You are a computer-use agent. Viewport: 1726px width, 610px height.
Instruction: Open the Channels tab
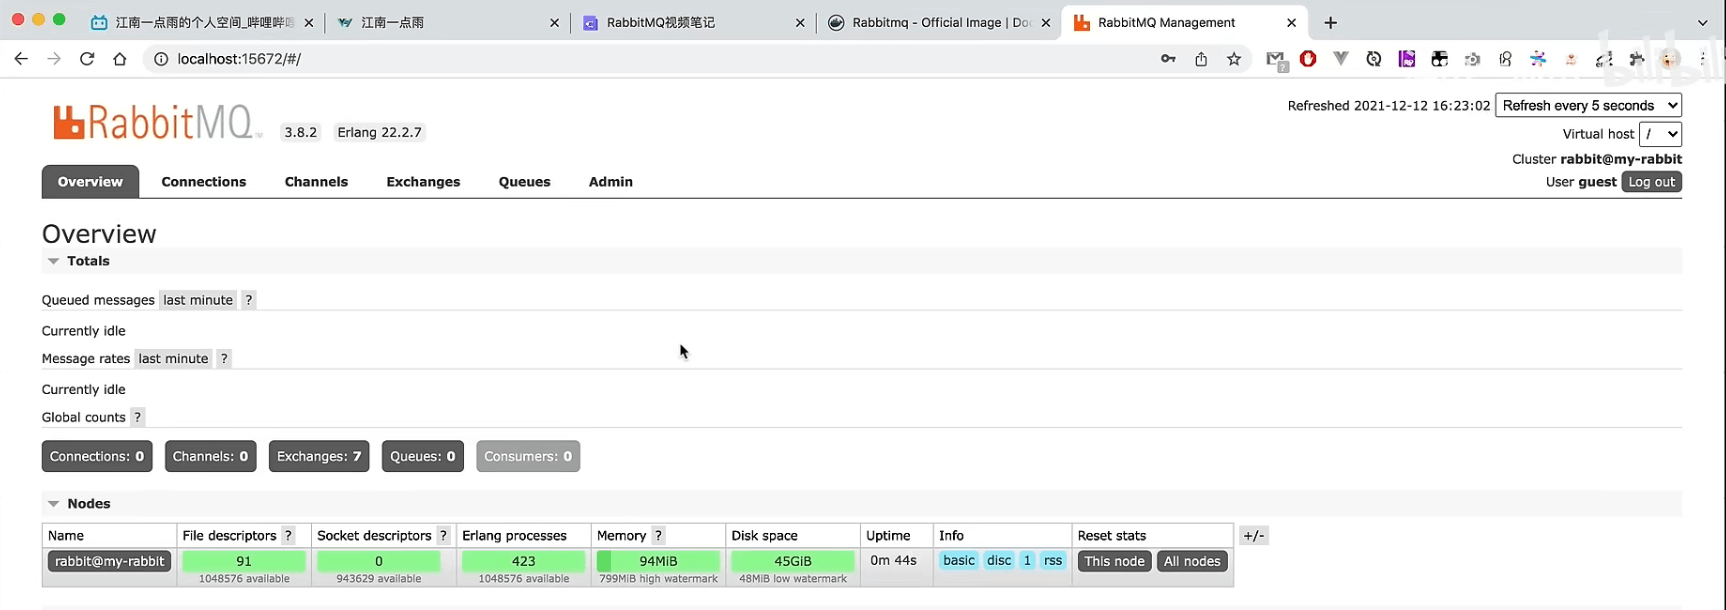(x=316, y=181)
